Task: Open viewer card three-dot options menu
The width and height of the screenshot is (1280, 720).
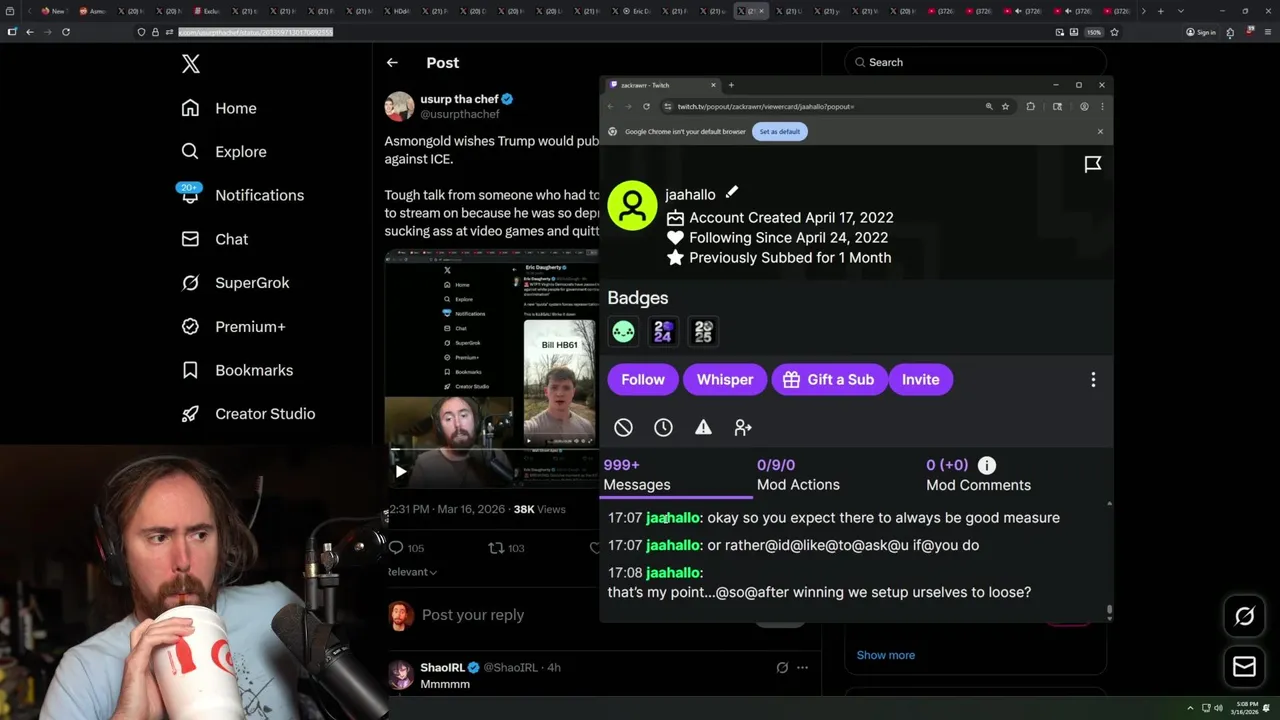Action: click(1093, 380)
